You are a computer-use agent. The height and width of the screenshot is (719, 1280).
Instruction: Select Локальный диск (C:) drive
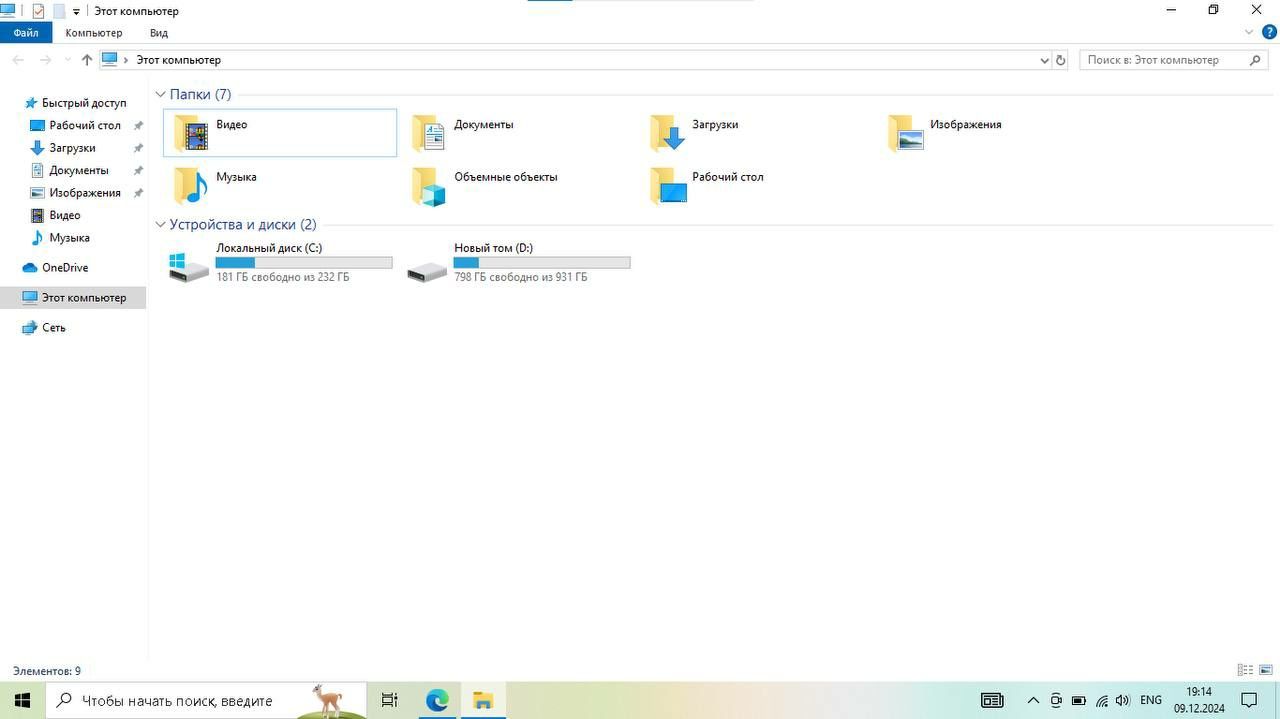pyautogui.click(x=280, y=263)
